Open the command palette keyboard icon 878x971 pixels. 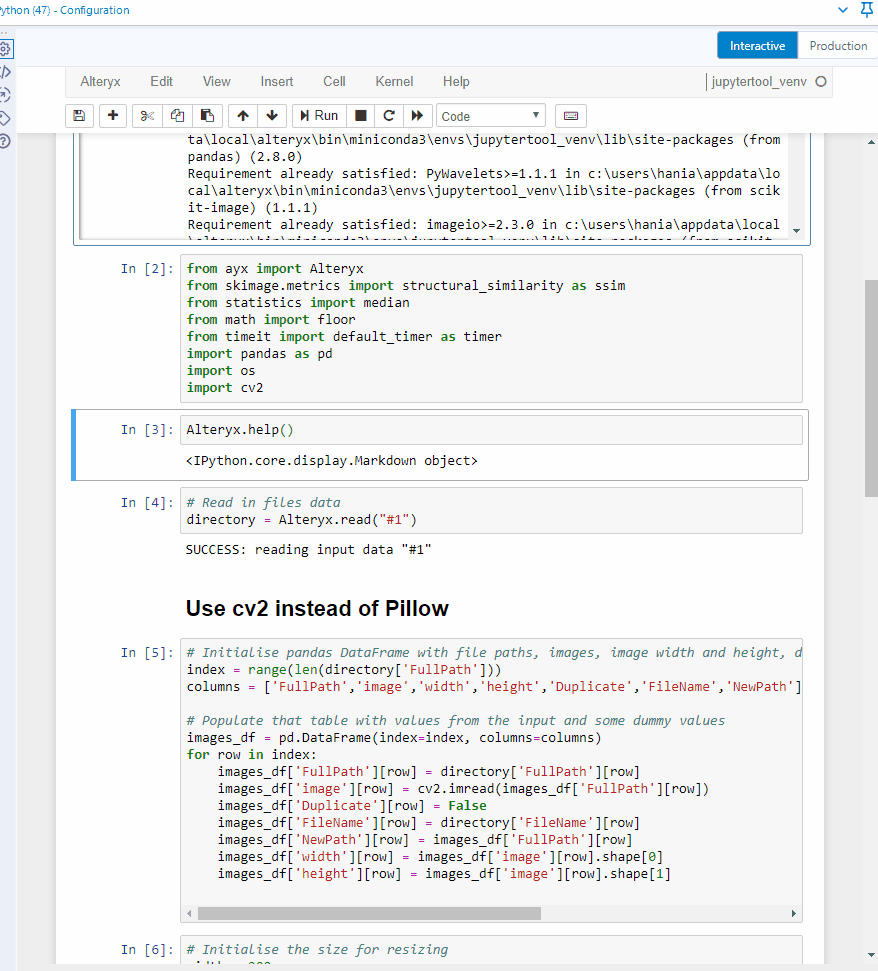571,116
